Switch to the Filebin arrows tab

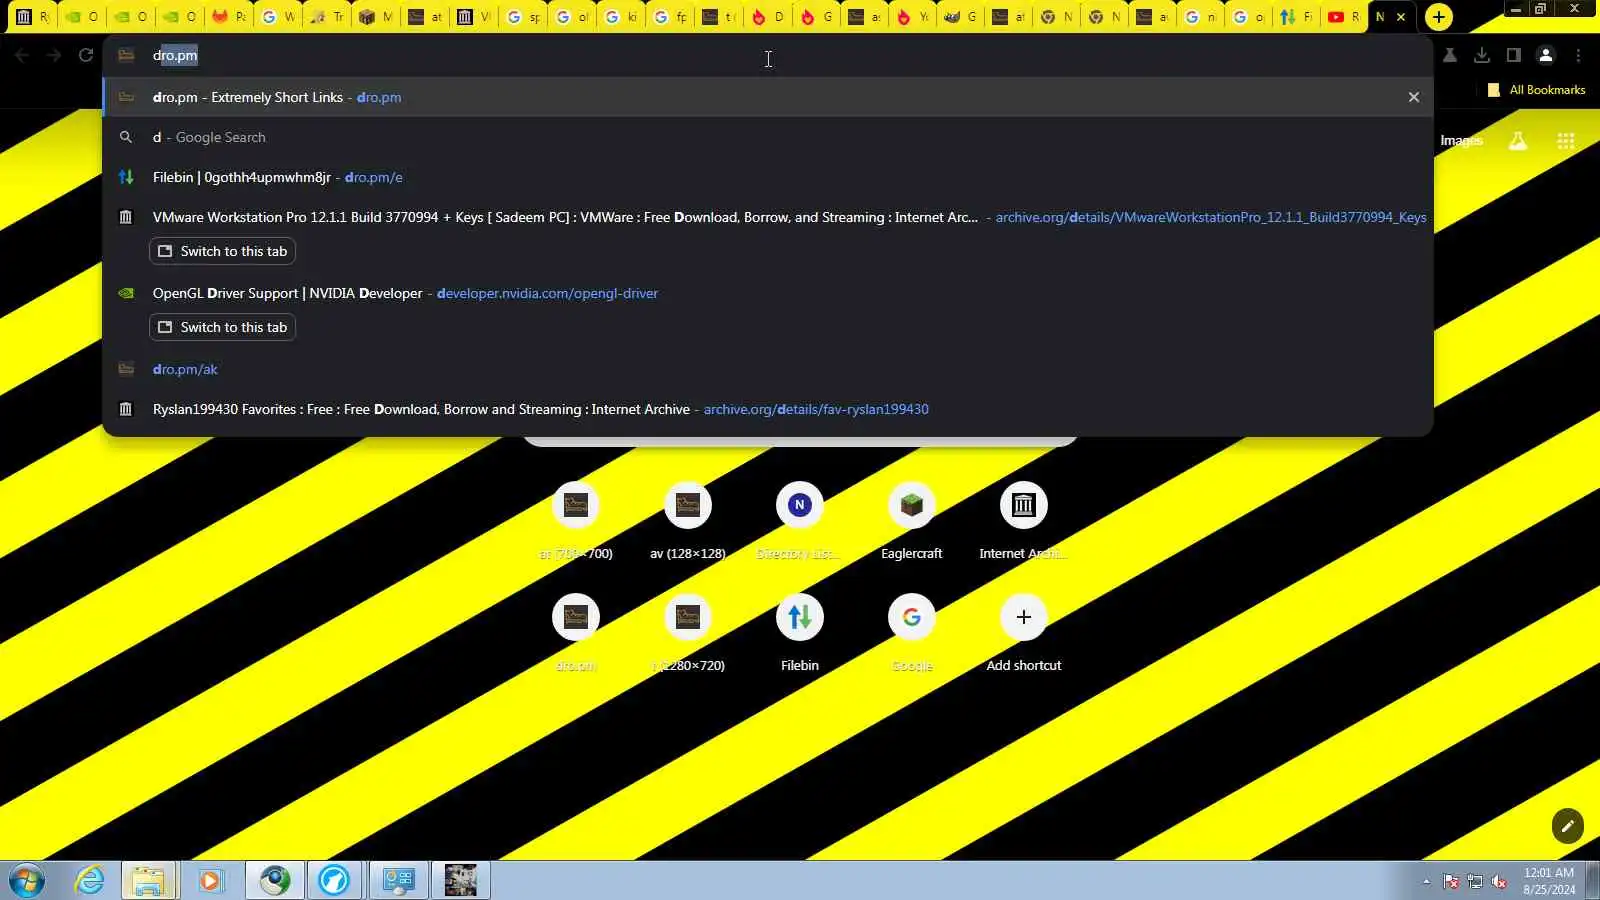pos(1295,17)
